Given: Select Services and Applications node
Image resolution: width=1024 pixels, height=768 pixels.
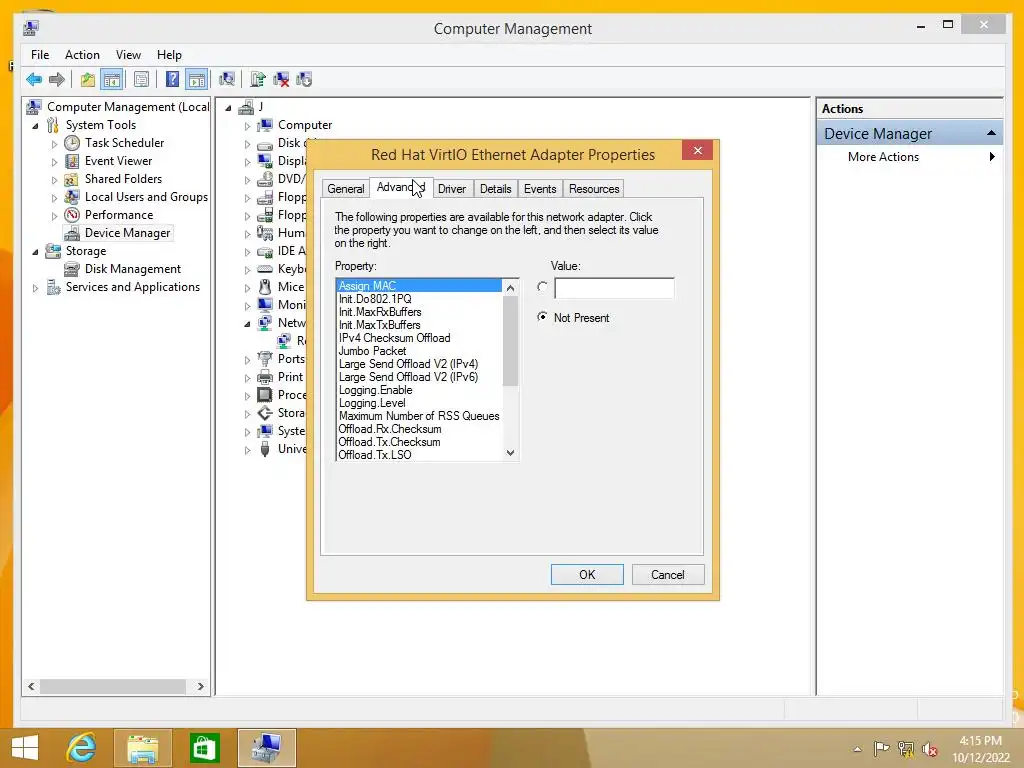Looking at the screenshot, I should 133,287.
